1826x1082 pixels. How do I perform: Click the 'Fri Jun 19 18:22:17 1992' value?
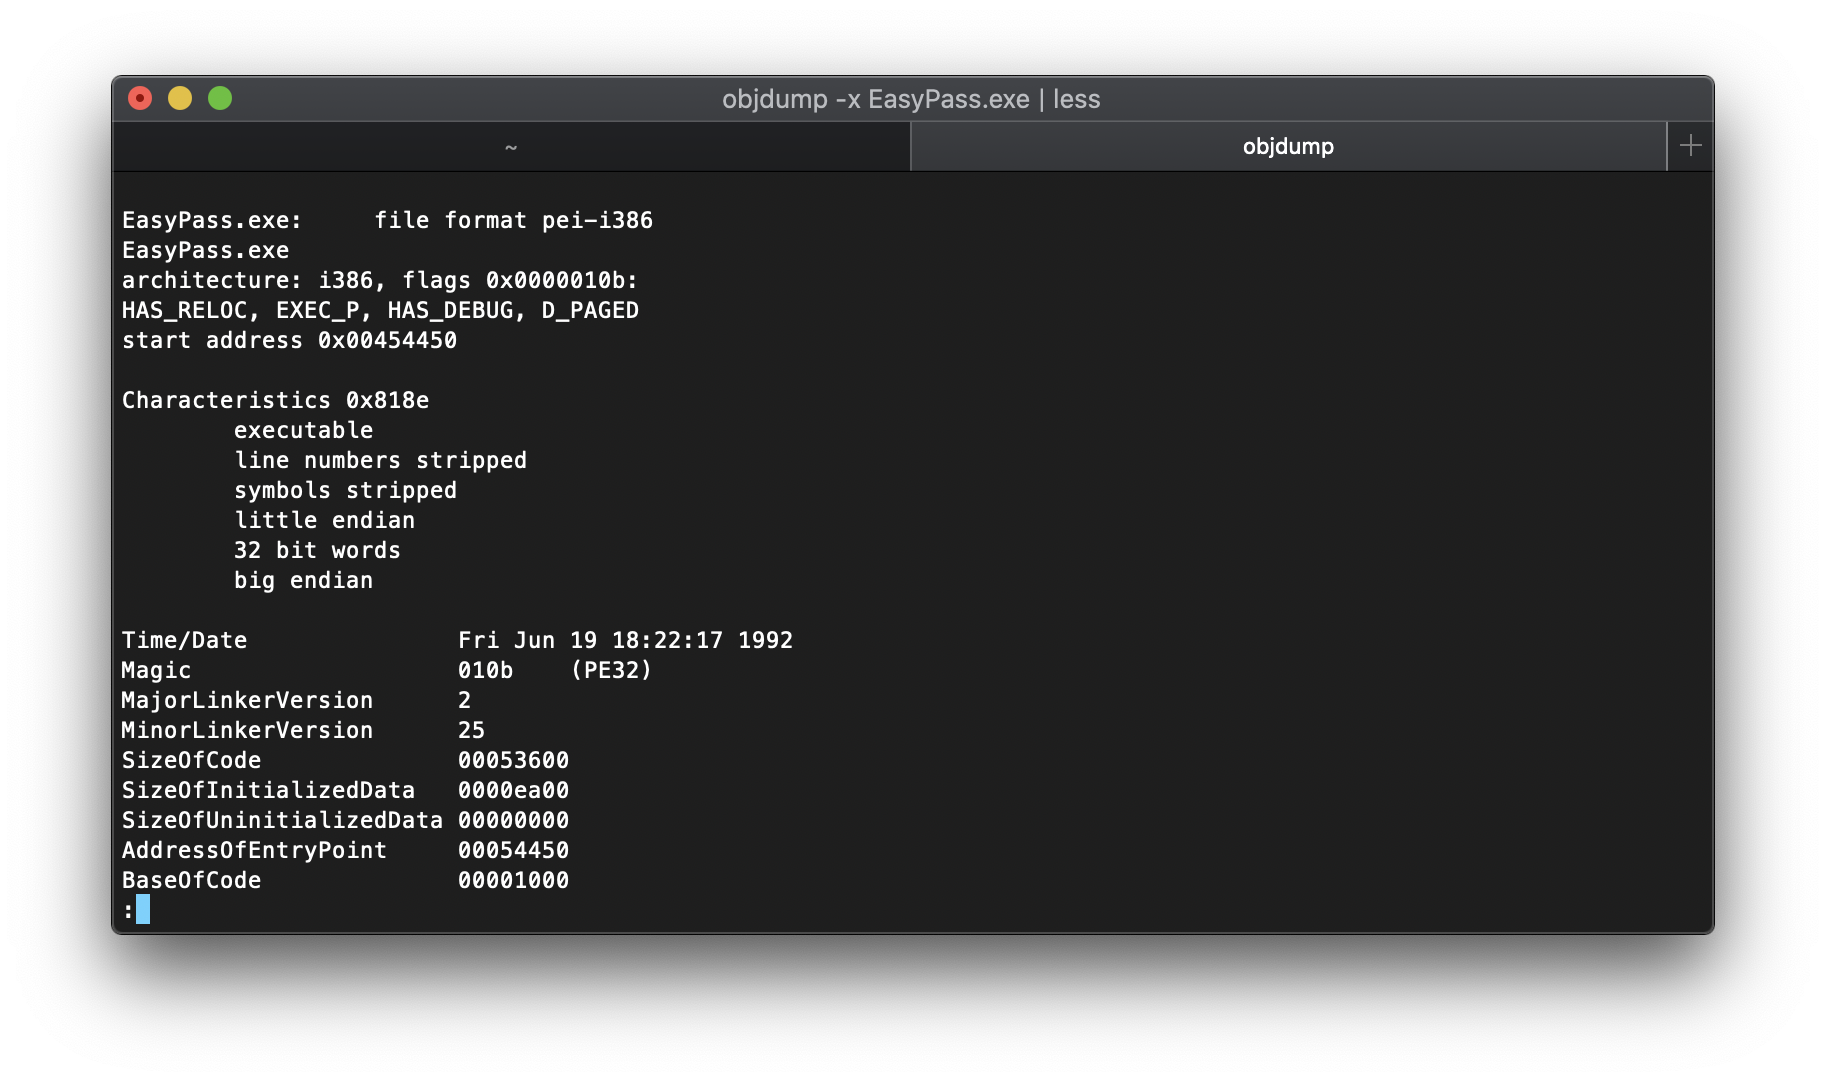[x=625, y=640]
